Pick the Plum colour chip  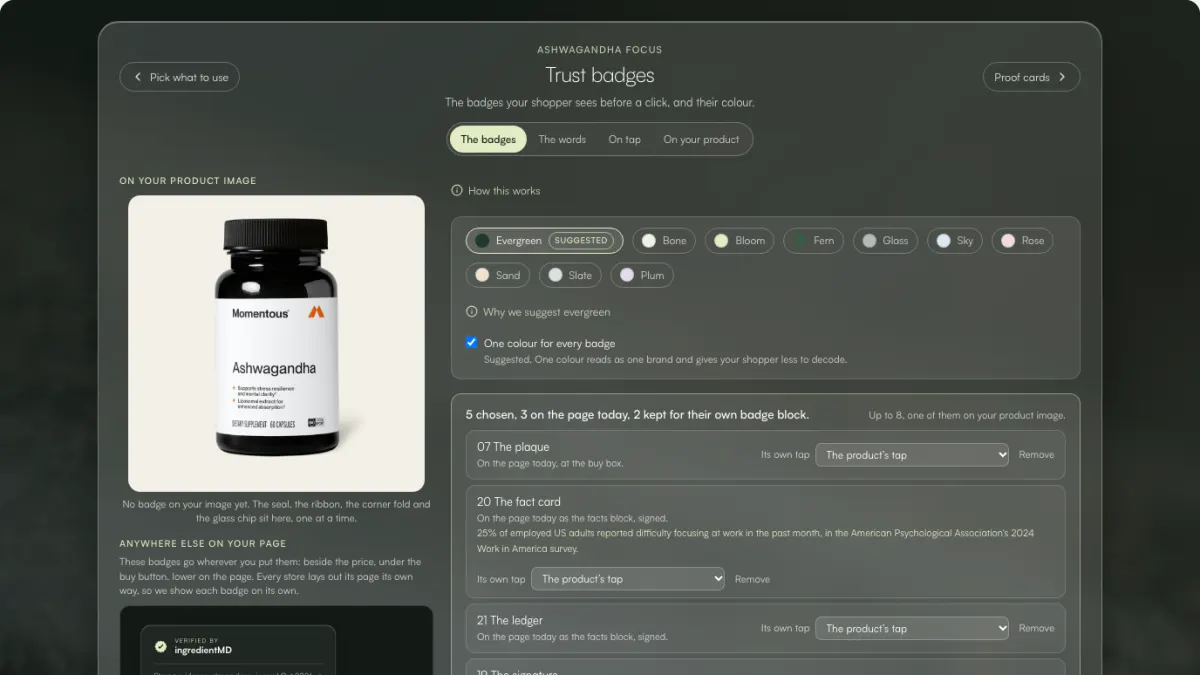tap(642, 275)
